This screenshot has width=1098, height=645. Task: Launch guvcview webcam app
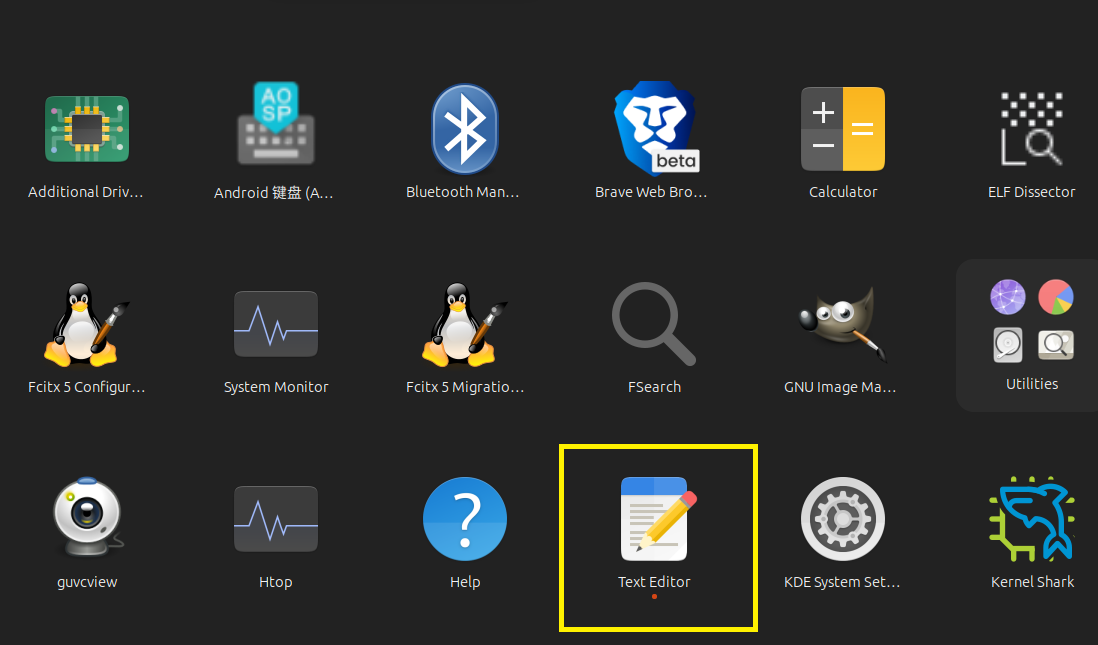87,517
